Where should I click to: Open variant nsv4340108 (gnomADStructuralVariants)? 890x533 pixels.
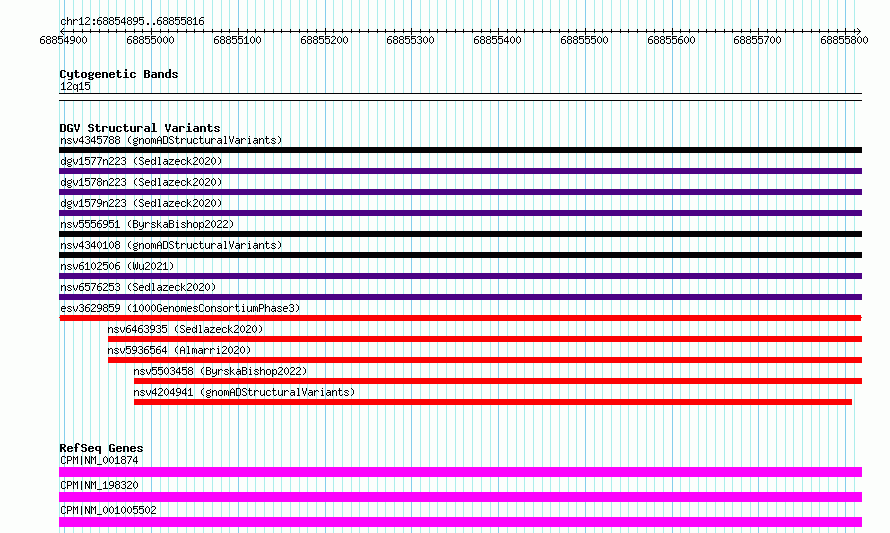click(171, 245)
